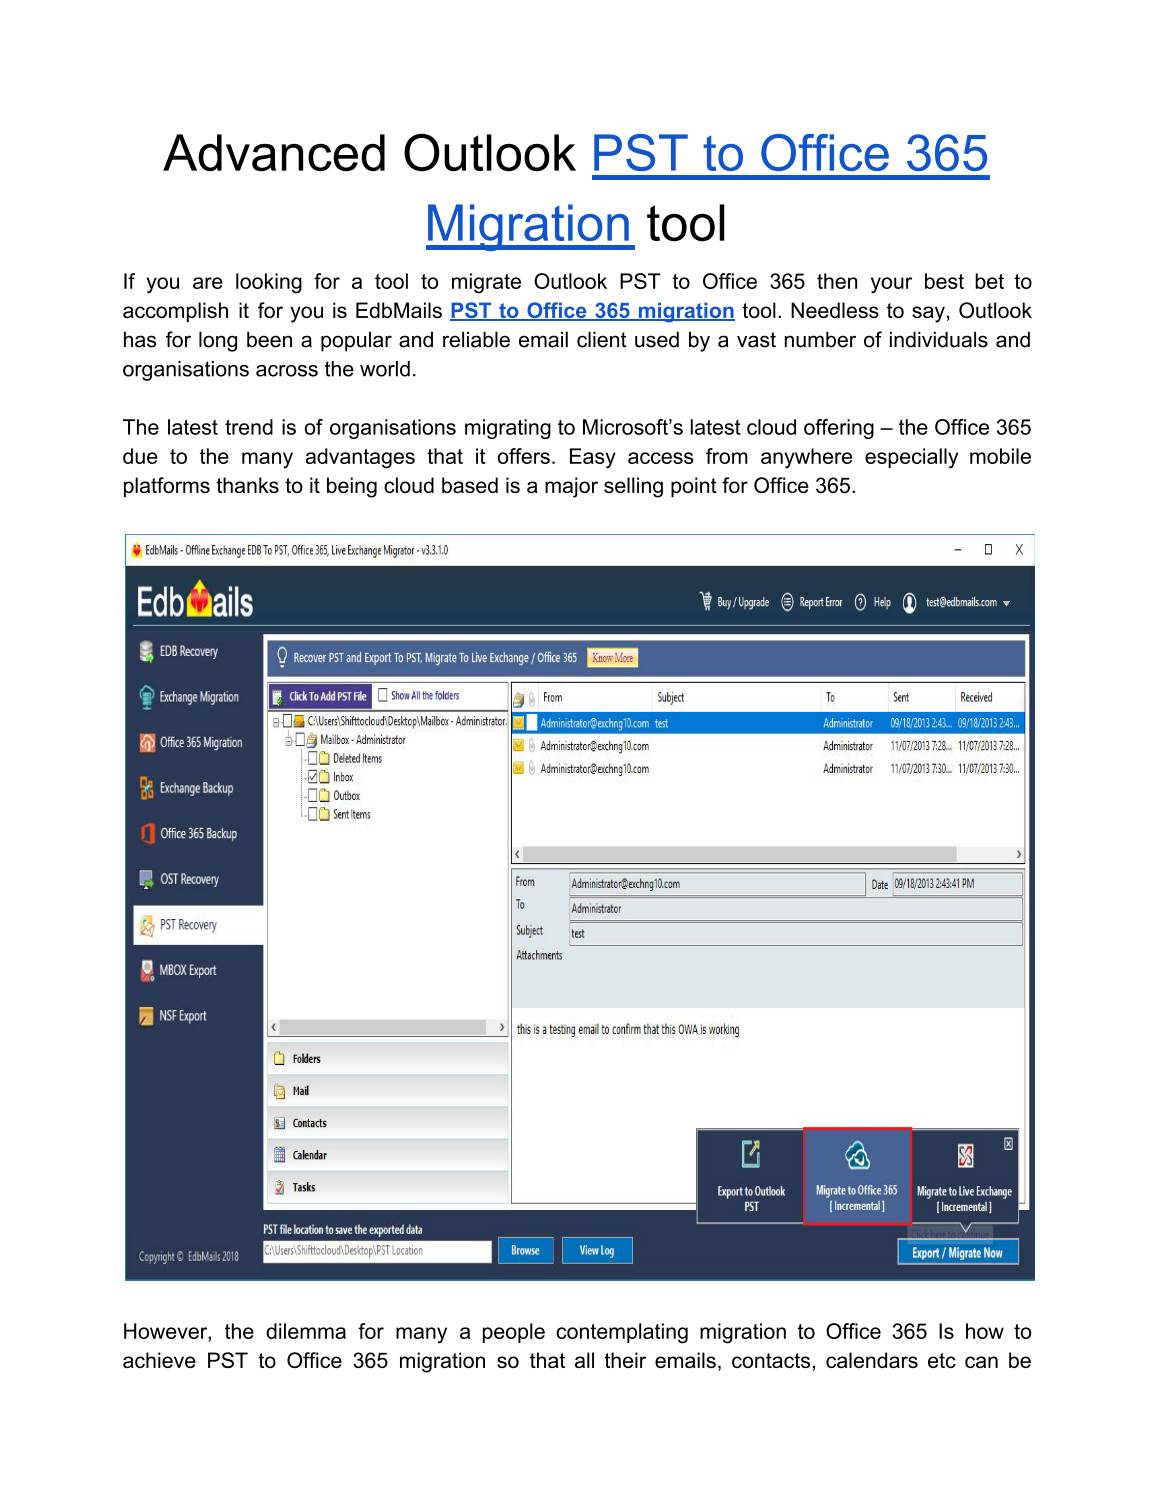The width and height of the screenshot is (1155, 1505).
Task: Click the folder tree scrollbar's left arrow
Action: point(274,1027)
